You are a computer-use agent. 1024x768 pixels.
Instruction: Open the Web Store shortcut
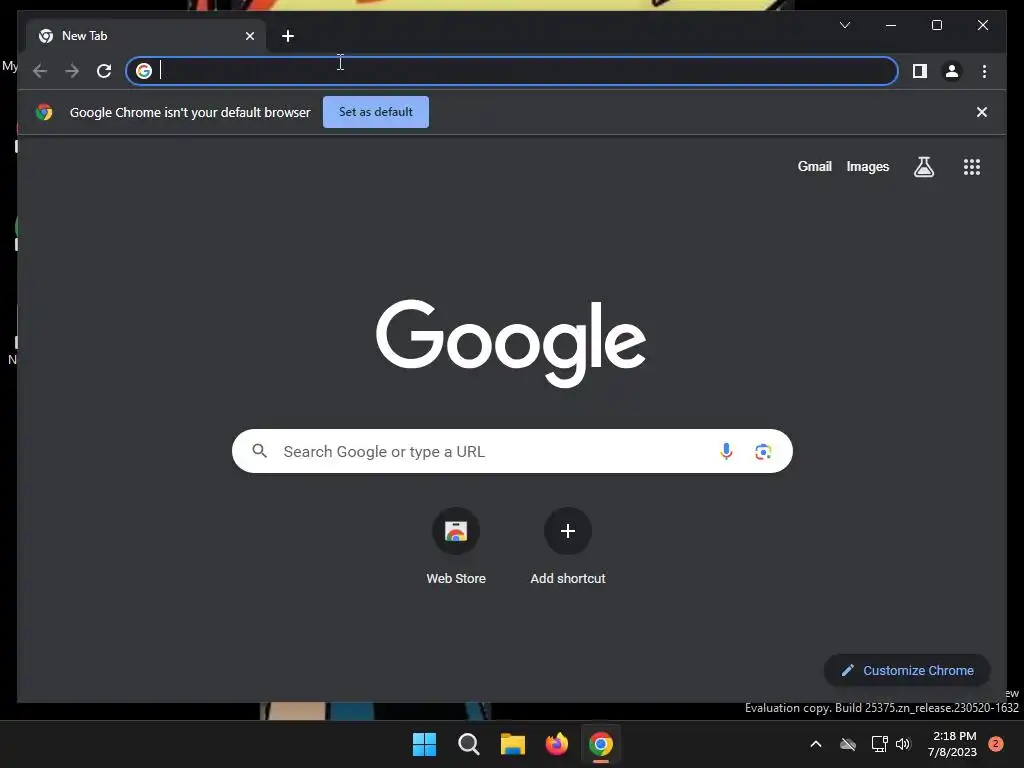(456, 546)
